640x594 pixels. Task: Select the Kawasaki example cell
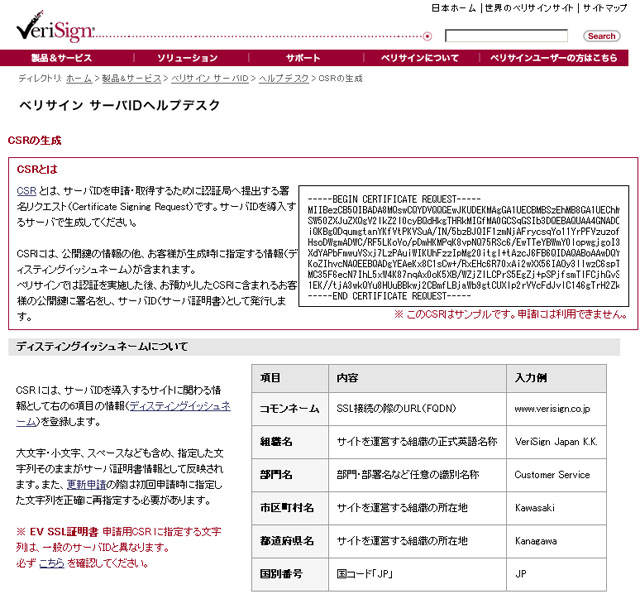[556, 508]
